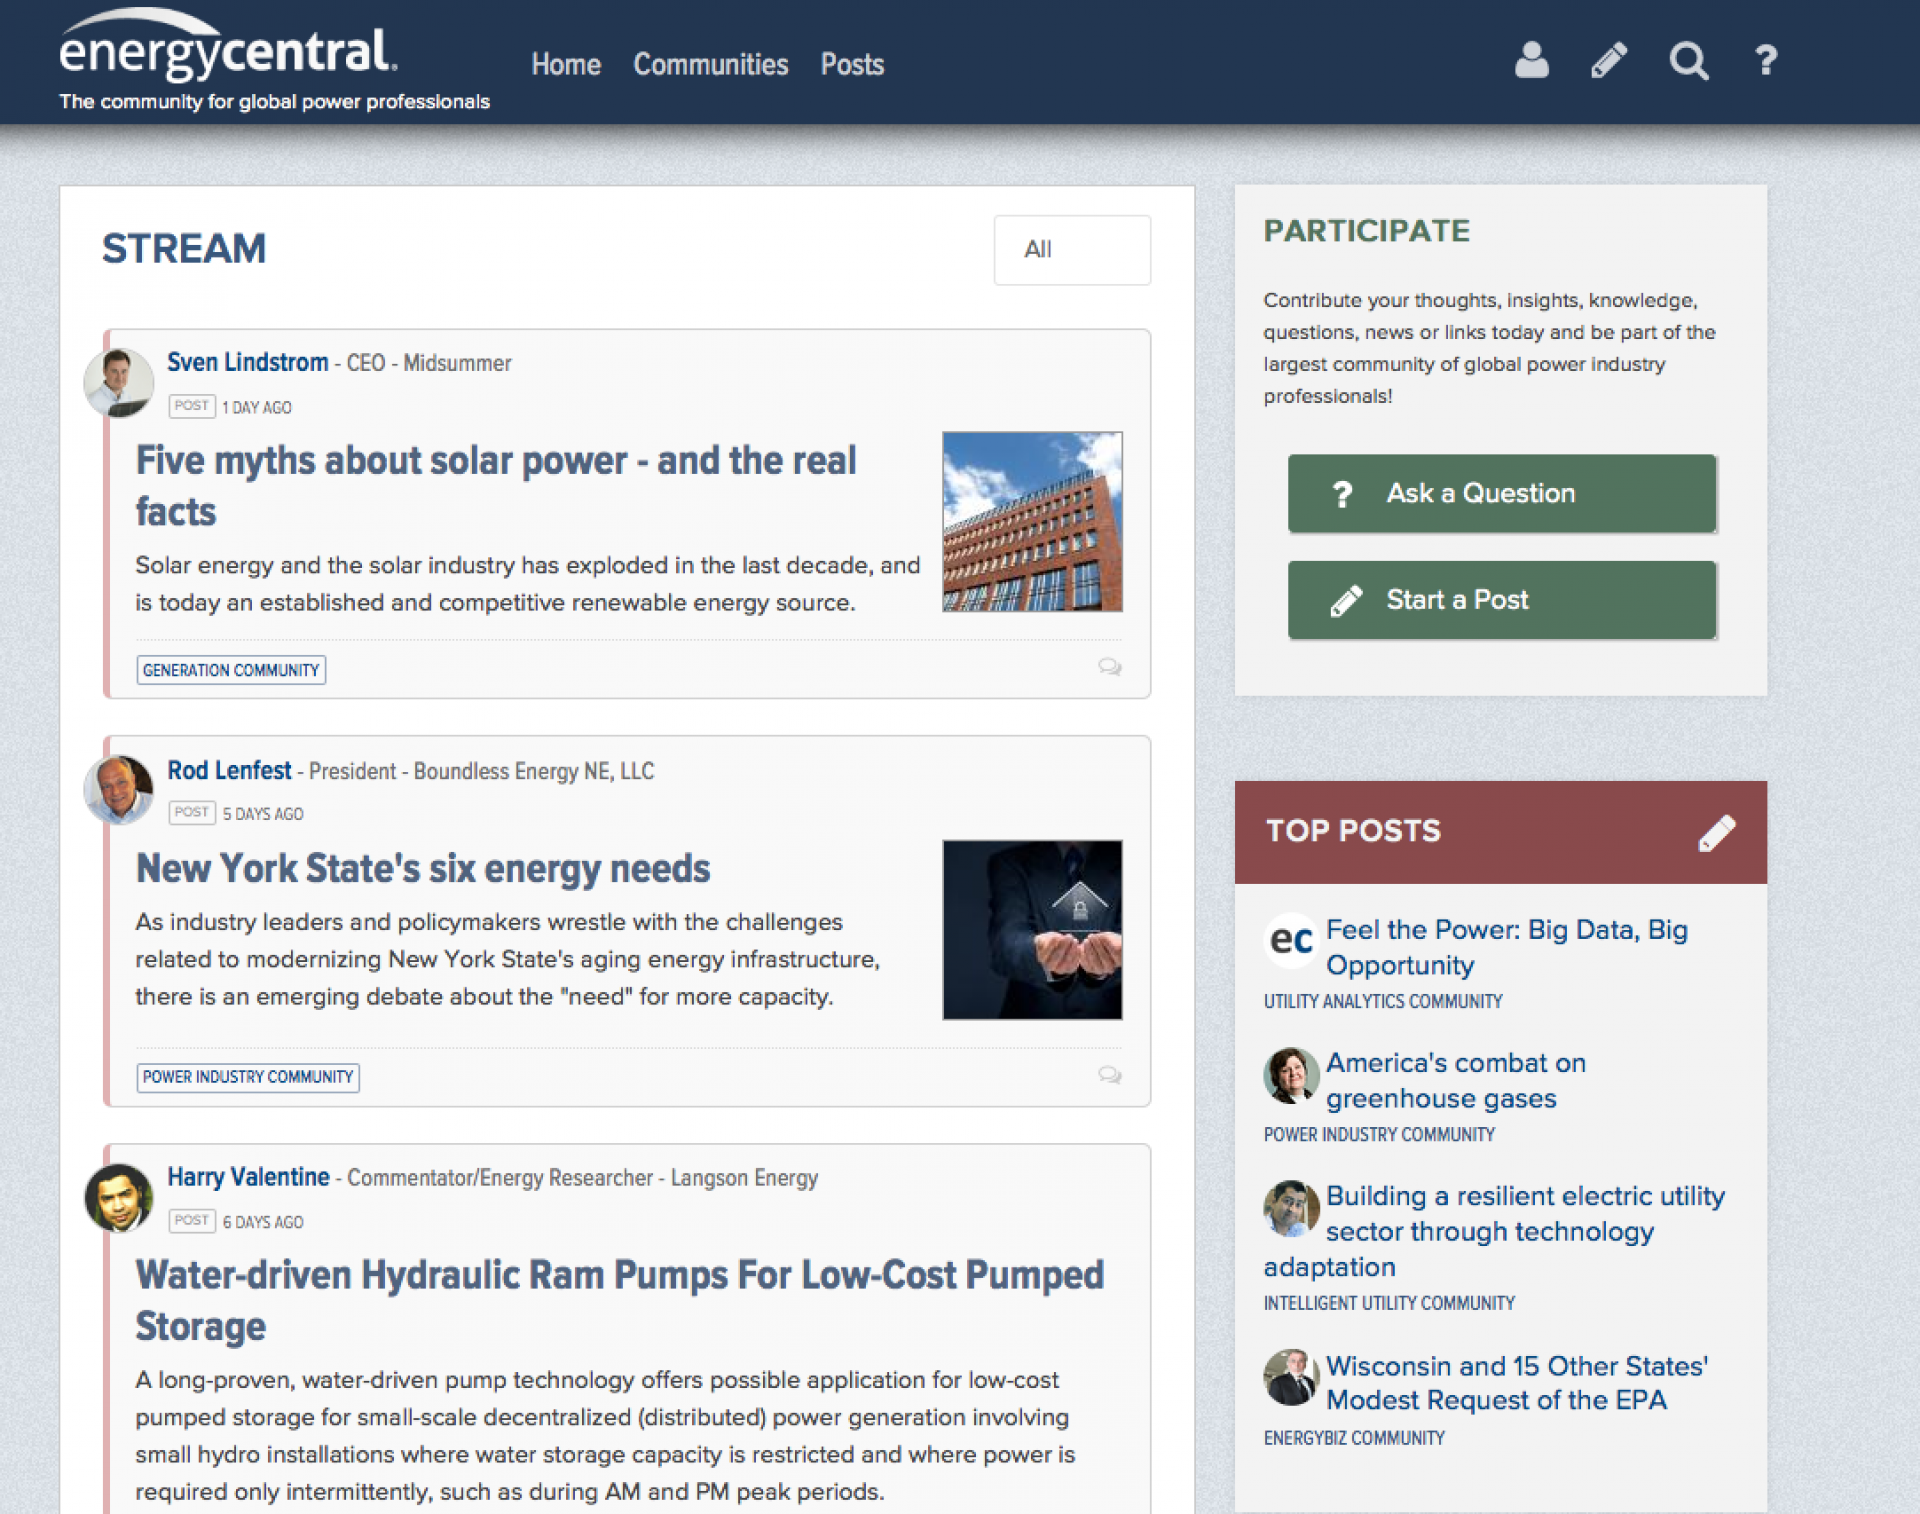Click Harry Valentine's avatar photo
The height and width of the screenshot is (1514, 1920).
point(119,1197)
